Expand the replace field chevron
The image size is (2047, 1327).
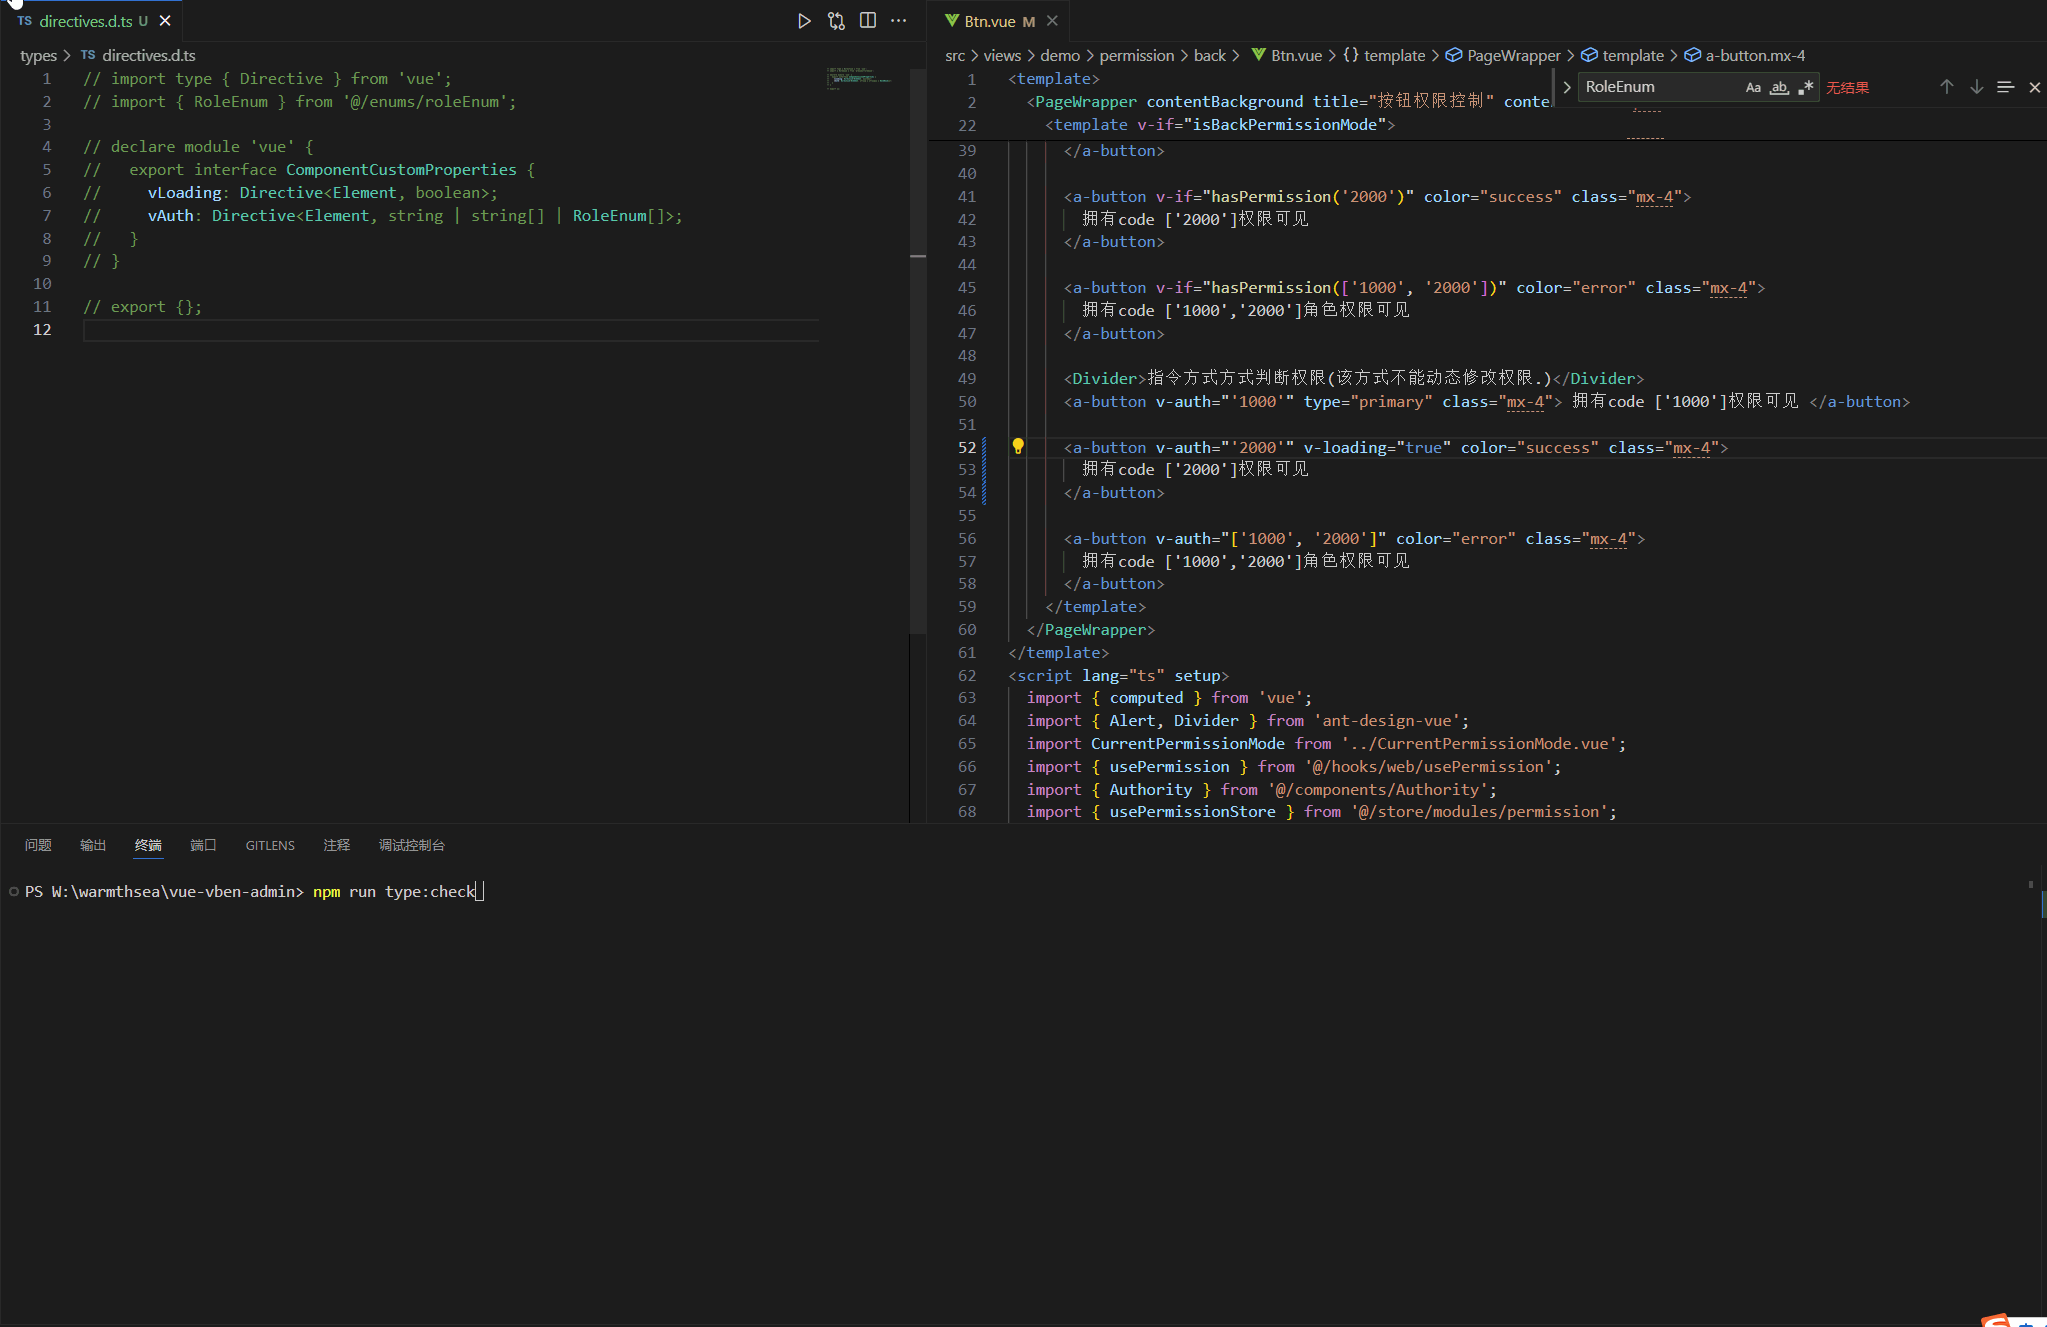1567,87
